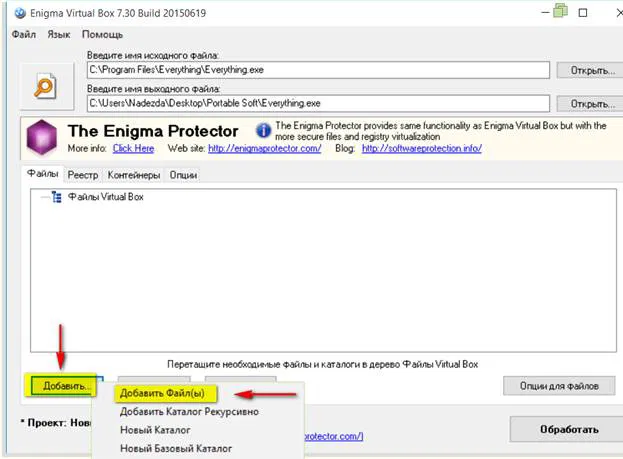Switch to the Контейнеры tab
623x459 pixels.
pos(134,175)
